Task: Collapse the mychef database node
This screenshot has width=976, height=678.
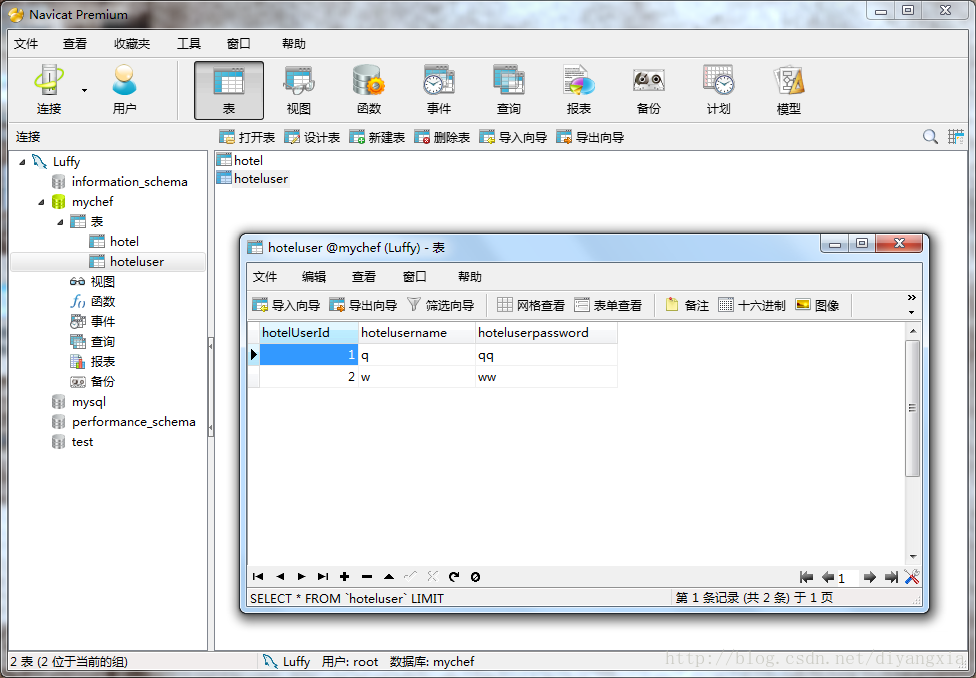Action: click(41, 202)
